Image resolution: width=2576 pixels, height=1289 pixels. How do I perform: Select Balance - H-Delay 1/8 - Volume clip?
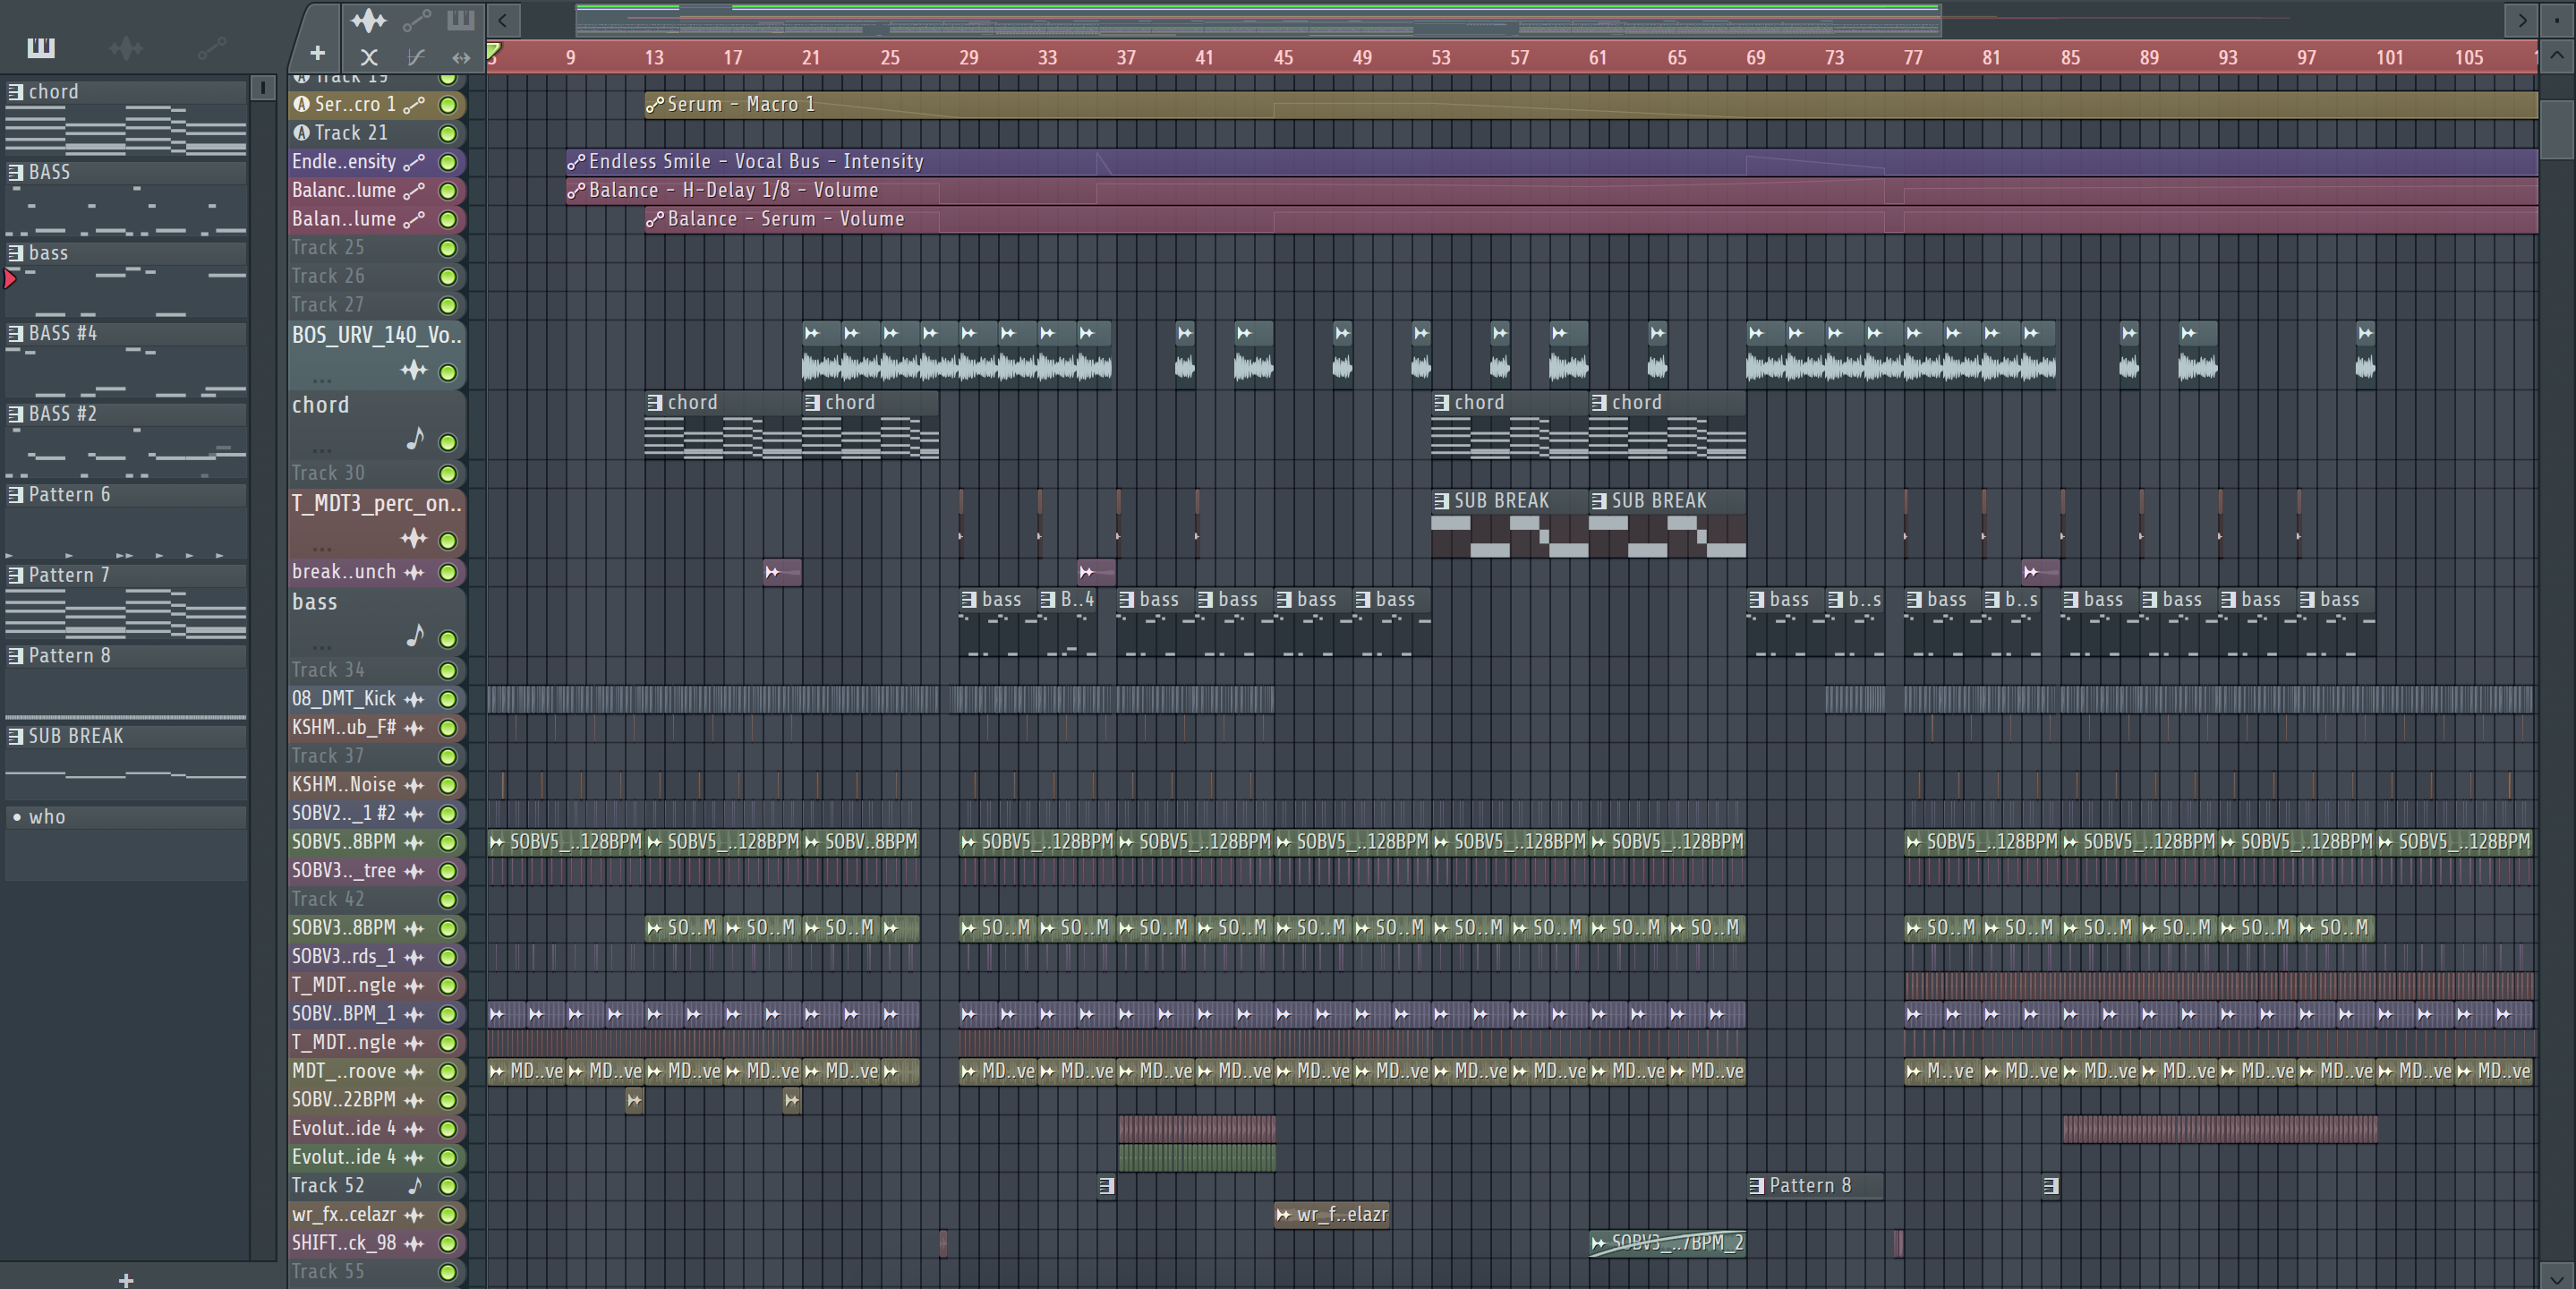click(1552, 191)
